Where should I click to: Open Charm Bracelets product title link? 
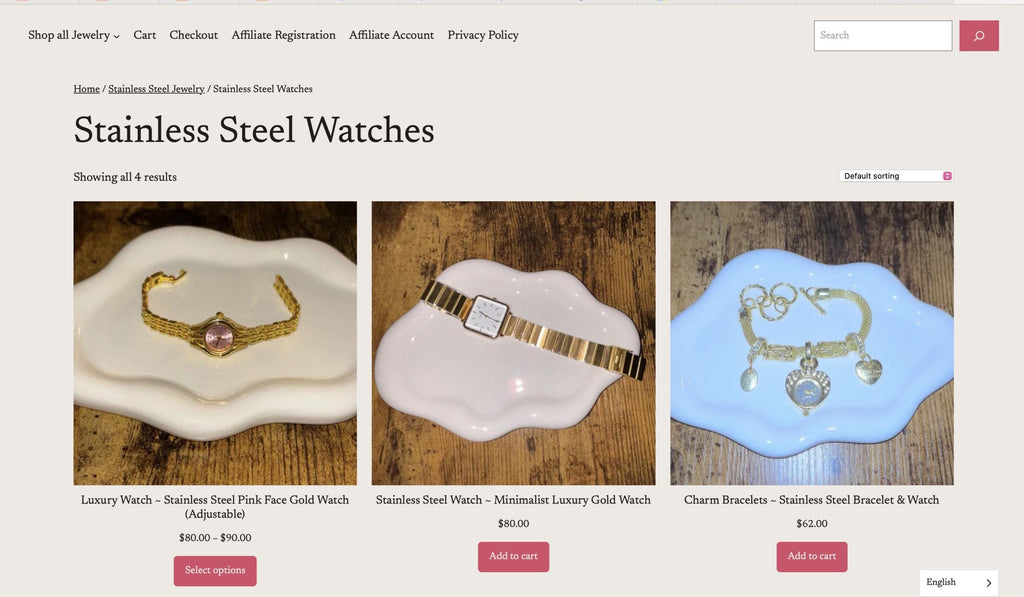812,500
